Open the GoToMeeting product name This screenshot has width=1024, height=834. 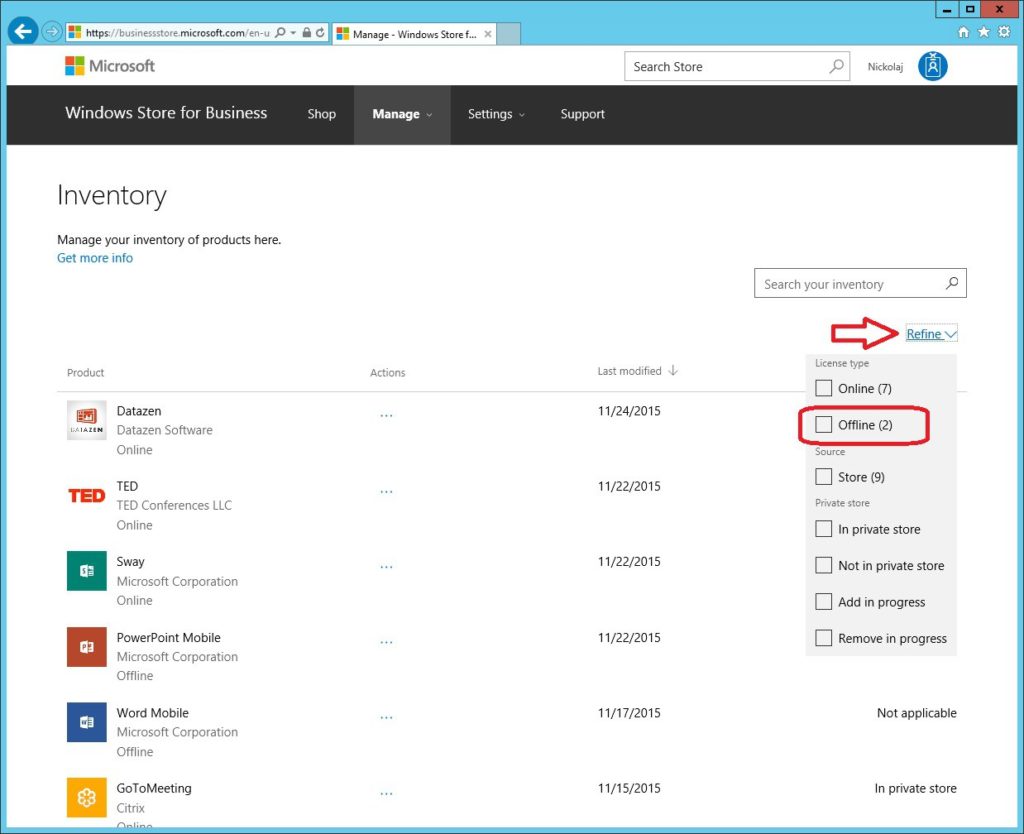coord(154,788)
